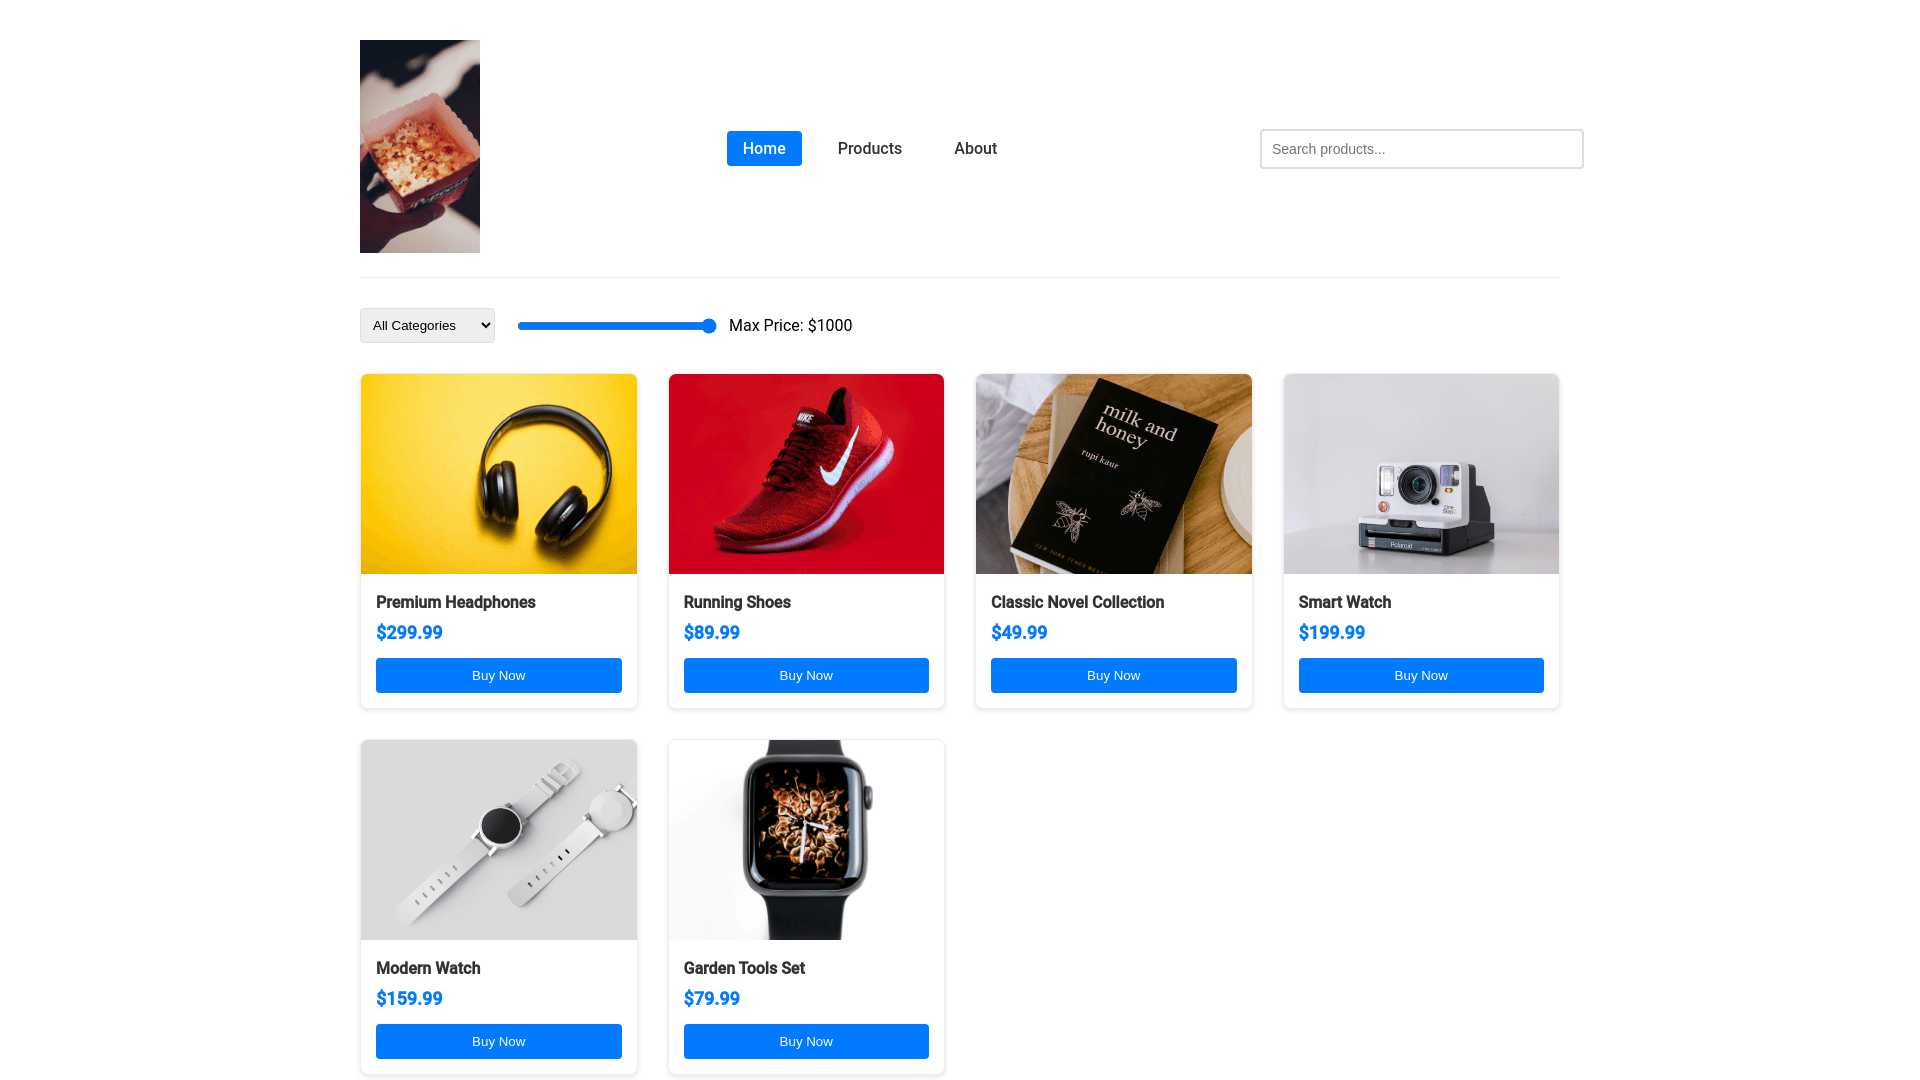Buy Now for Premium Headphones

click(x=499, y=675)
